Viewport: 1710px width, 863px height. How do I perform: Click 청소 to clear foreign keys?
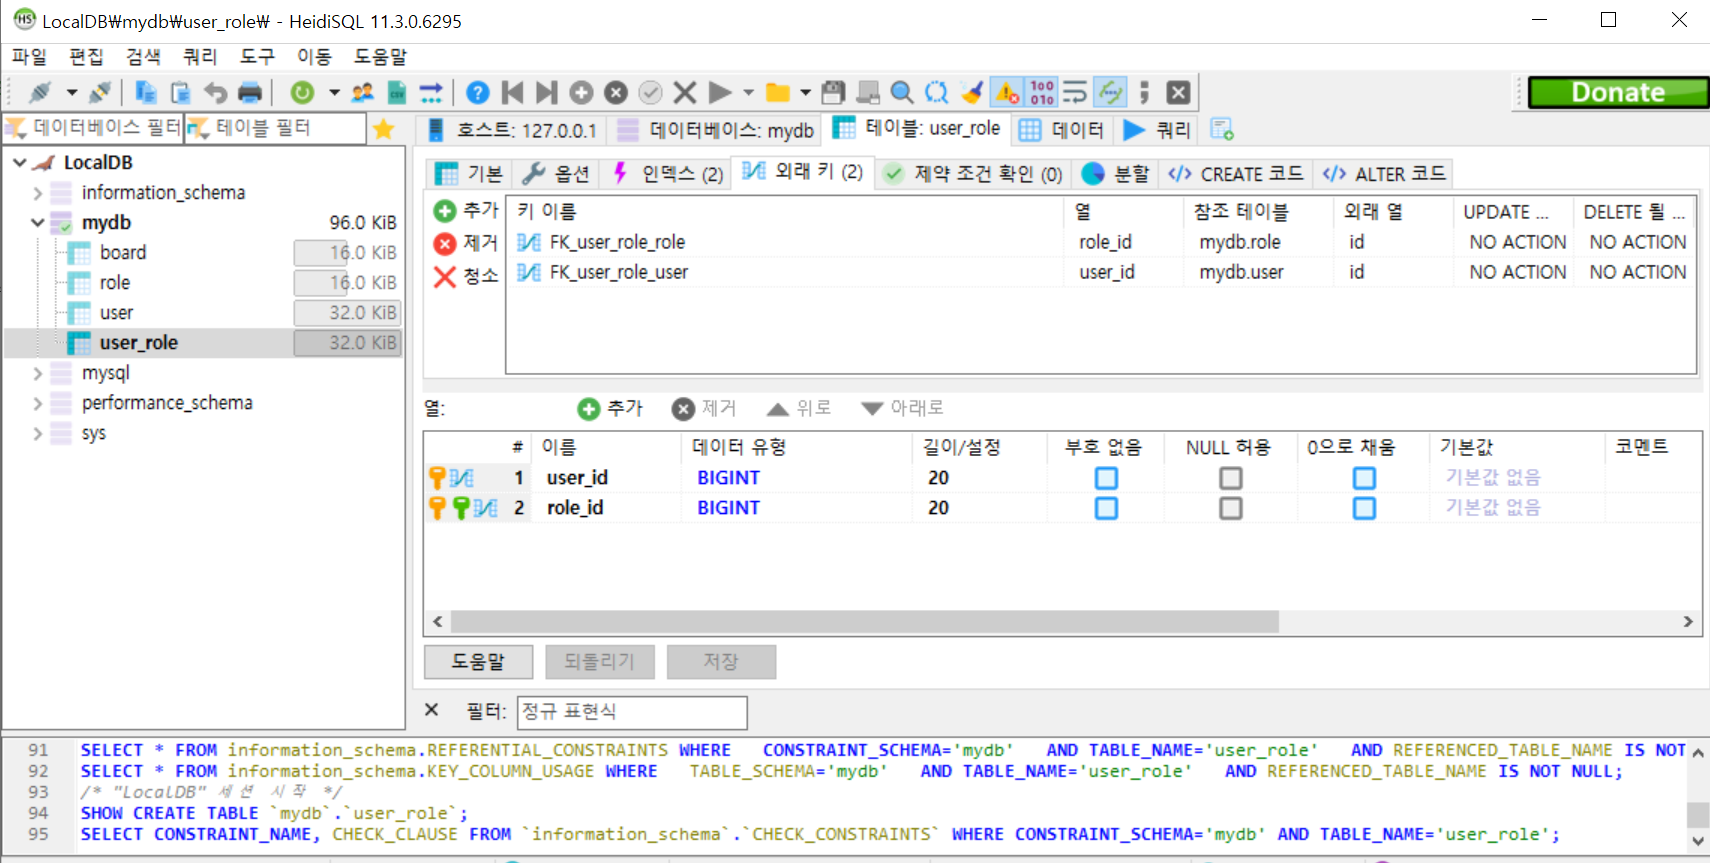(x=466, y=276)
